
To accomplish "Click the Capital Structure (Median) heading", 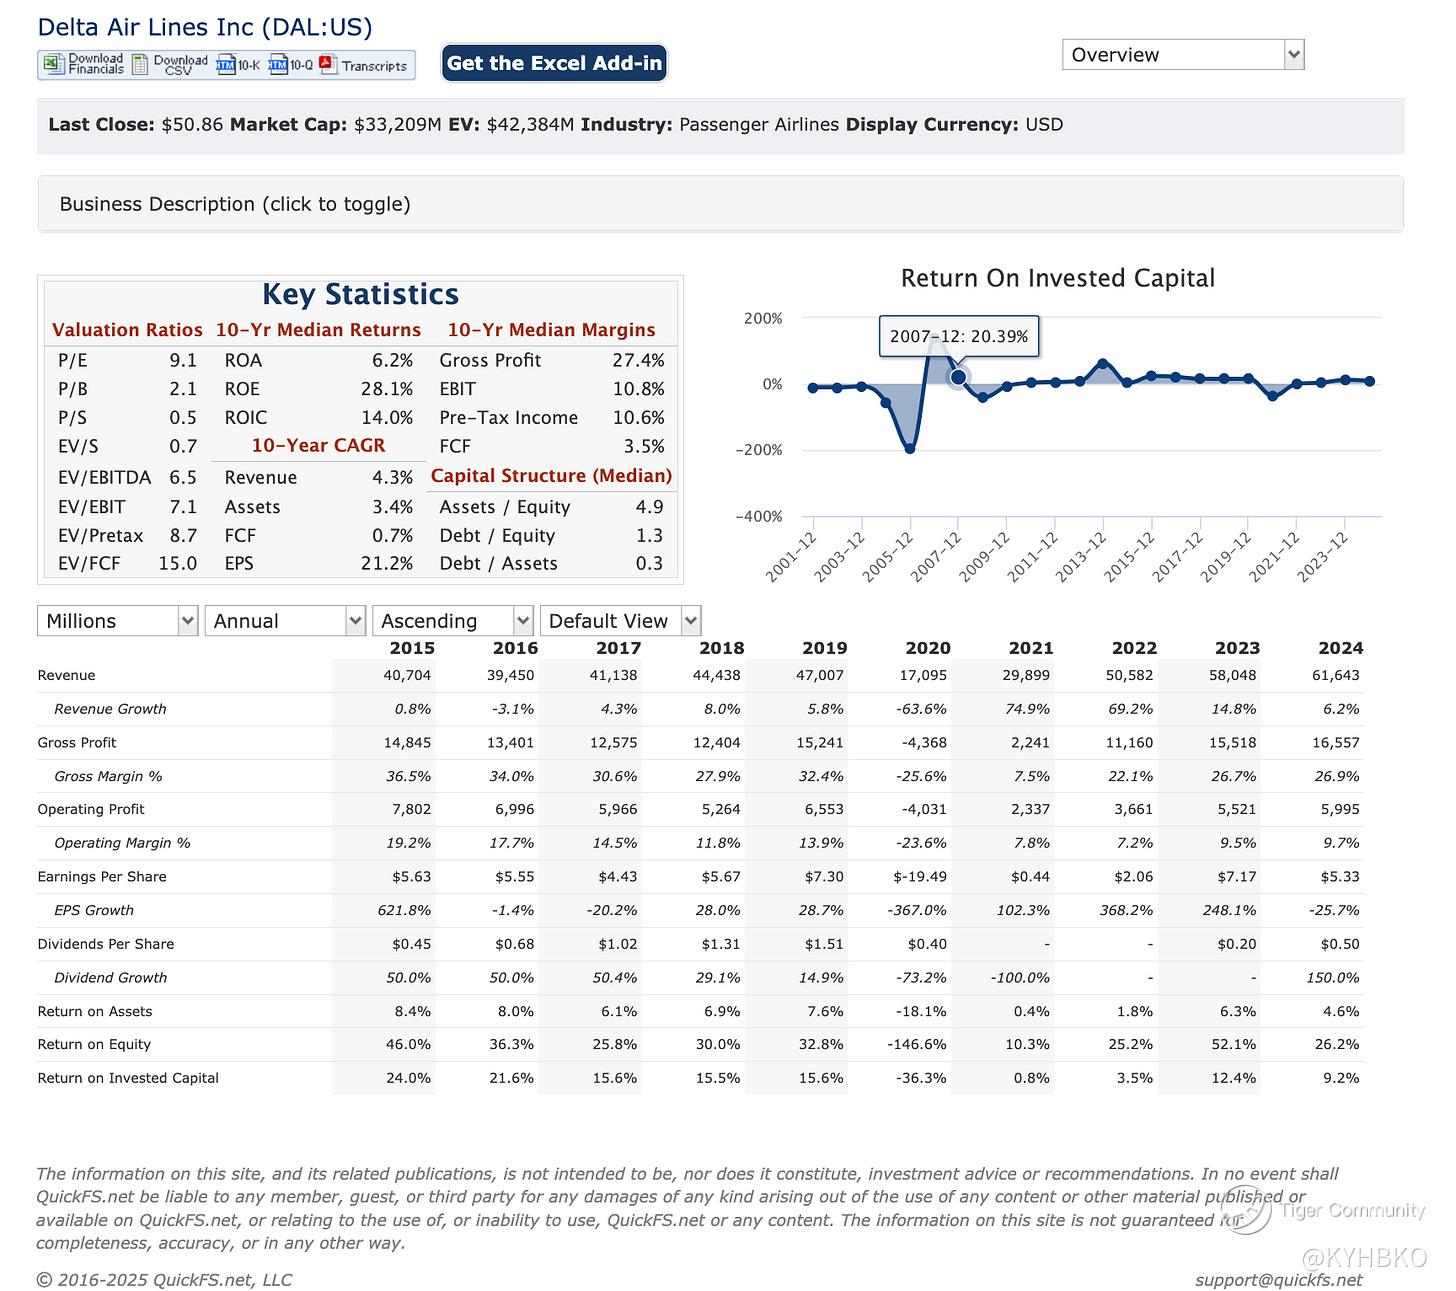I will pos(551,476).
